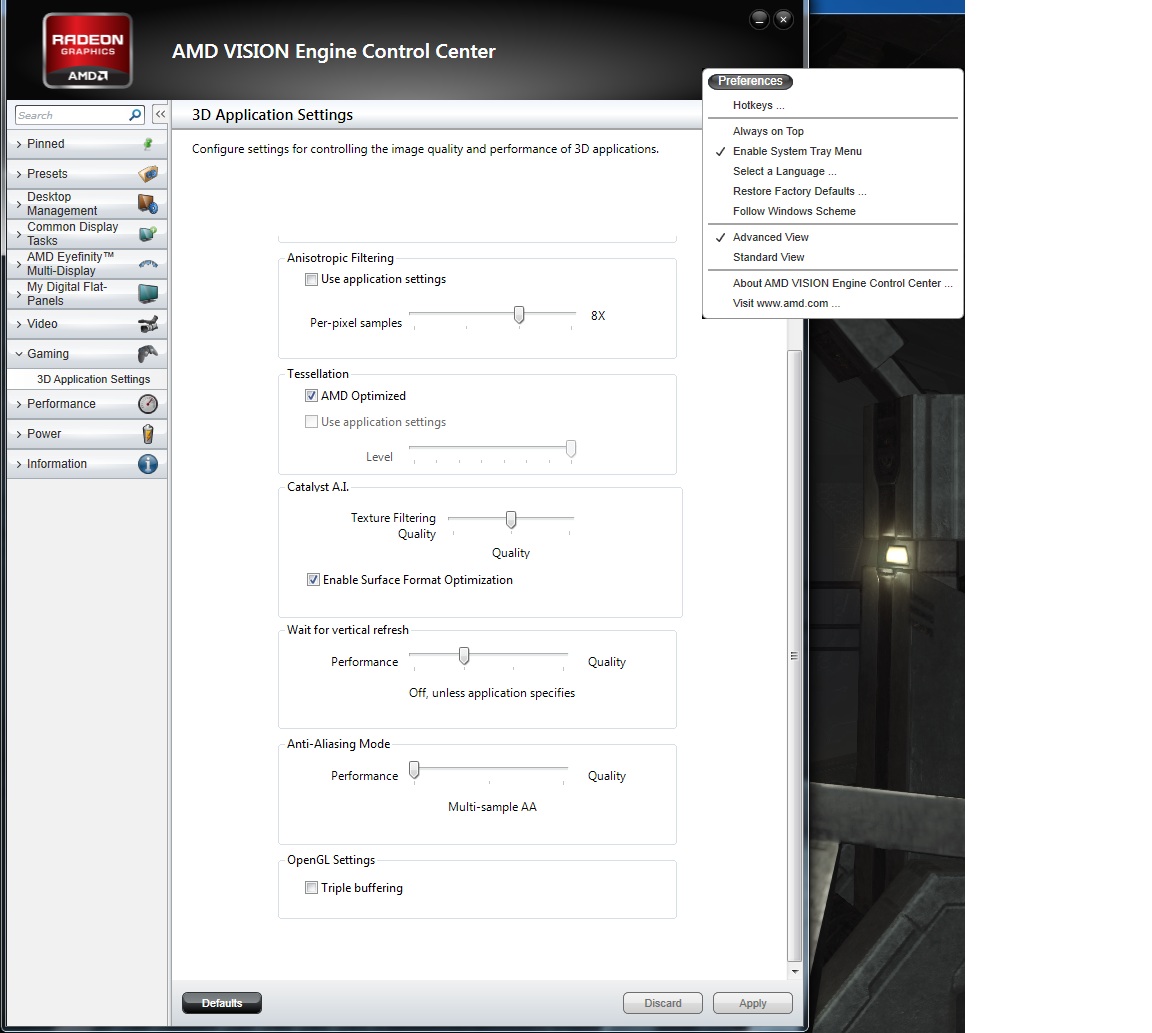The height and width of the screenshot is (1033, 1152).
Task: Click the Per-pixel samples slider handle
Action: pyautogui.click(x=519, y=315)
